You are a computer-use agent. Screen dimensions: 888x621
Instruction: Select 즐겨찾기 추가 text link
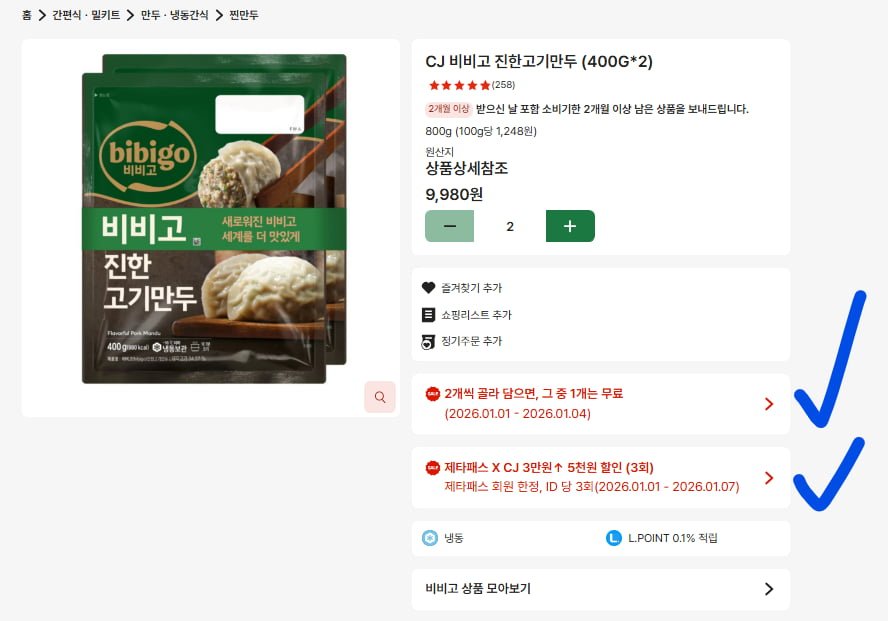[472, 288]
